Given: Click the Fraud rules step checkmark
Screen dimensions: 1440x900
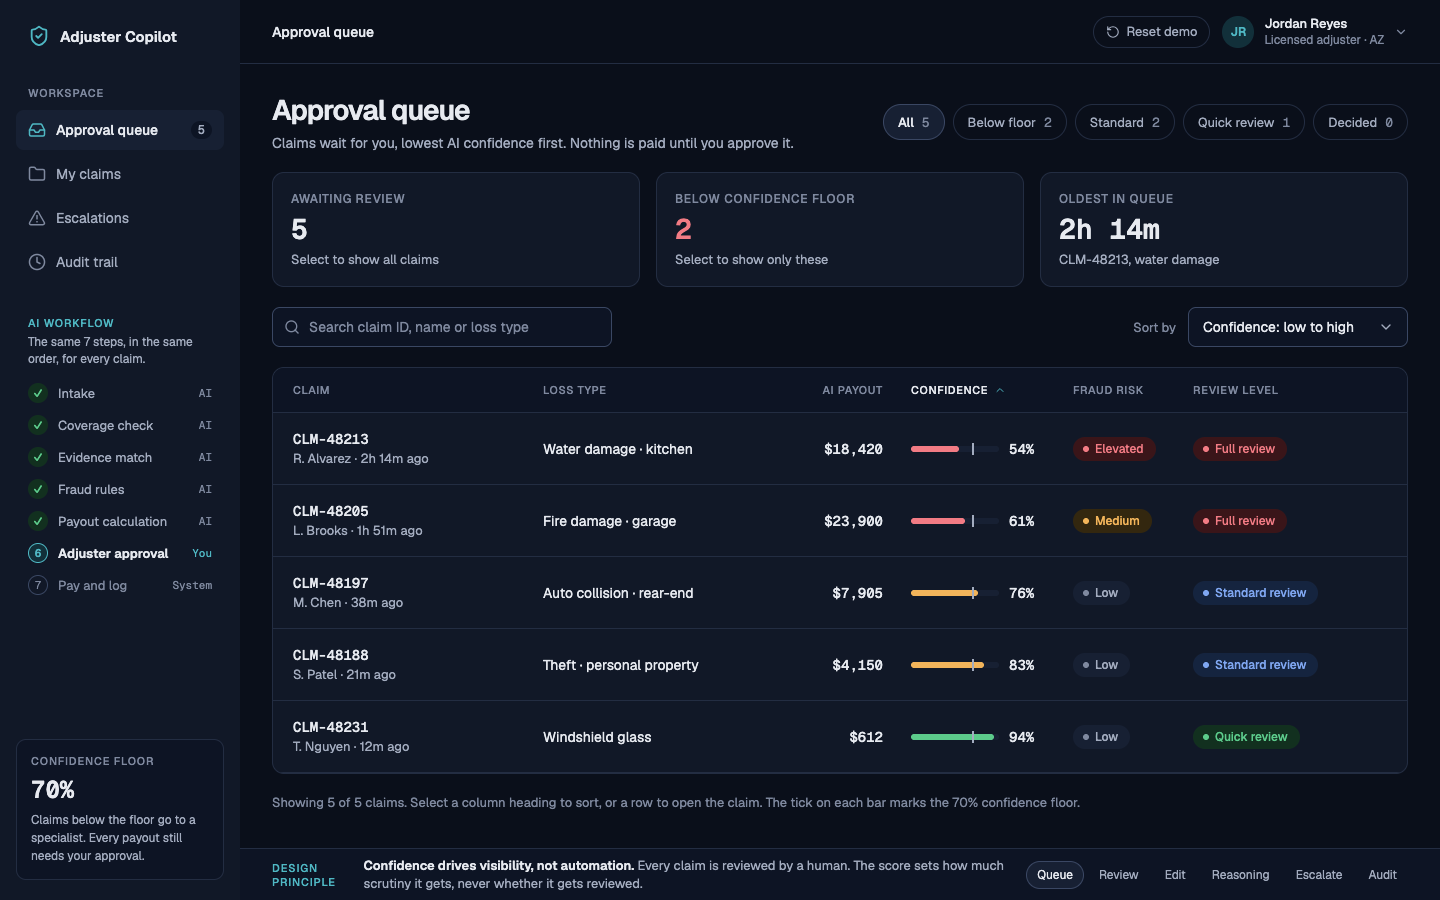Looking at the screenshot, I should pyautogui.click(x=38, y=489).
